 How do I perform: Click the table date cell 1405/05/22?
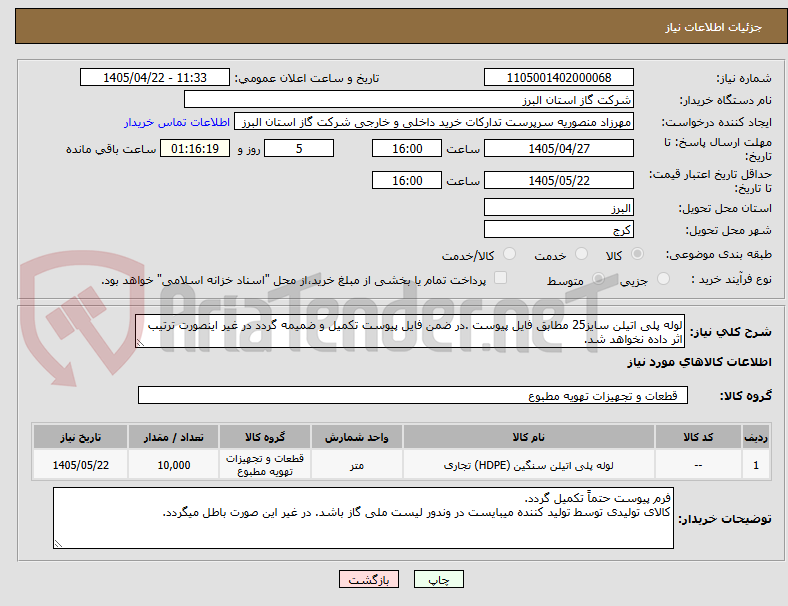pyautogui.click(x=80, y=465)
